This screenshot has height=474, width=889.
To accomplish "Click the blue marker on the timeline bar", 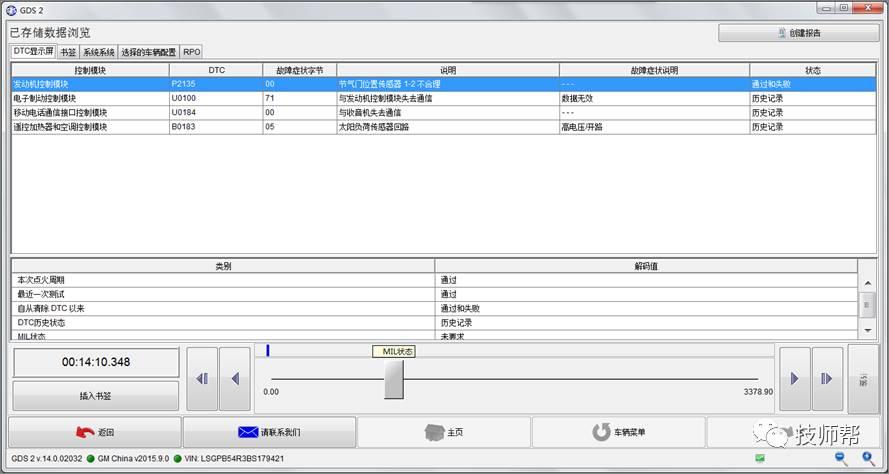I will pos(268,351).
